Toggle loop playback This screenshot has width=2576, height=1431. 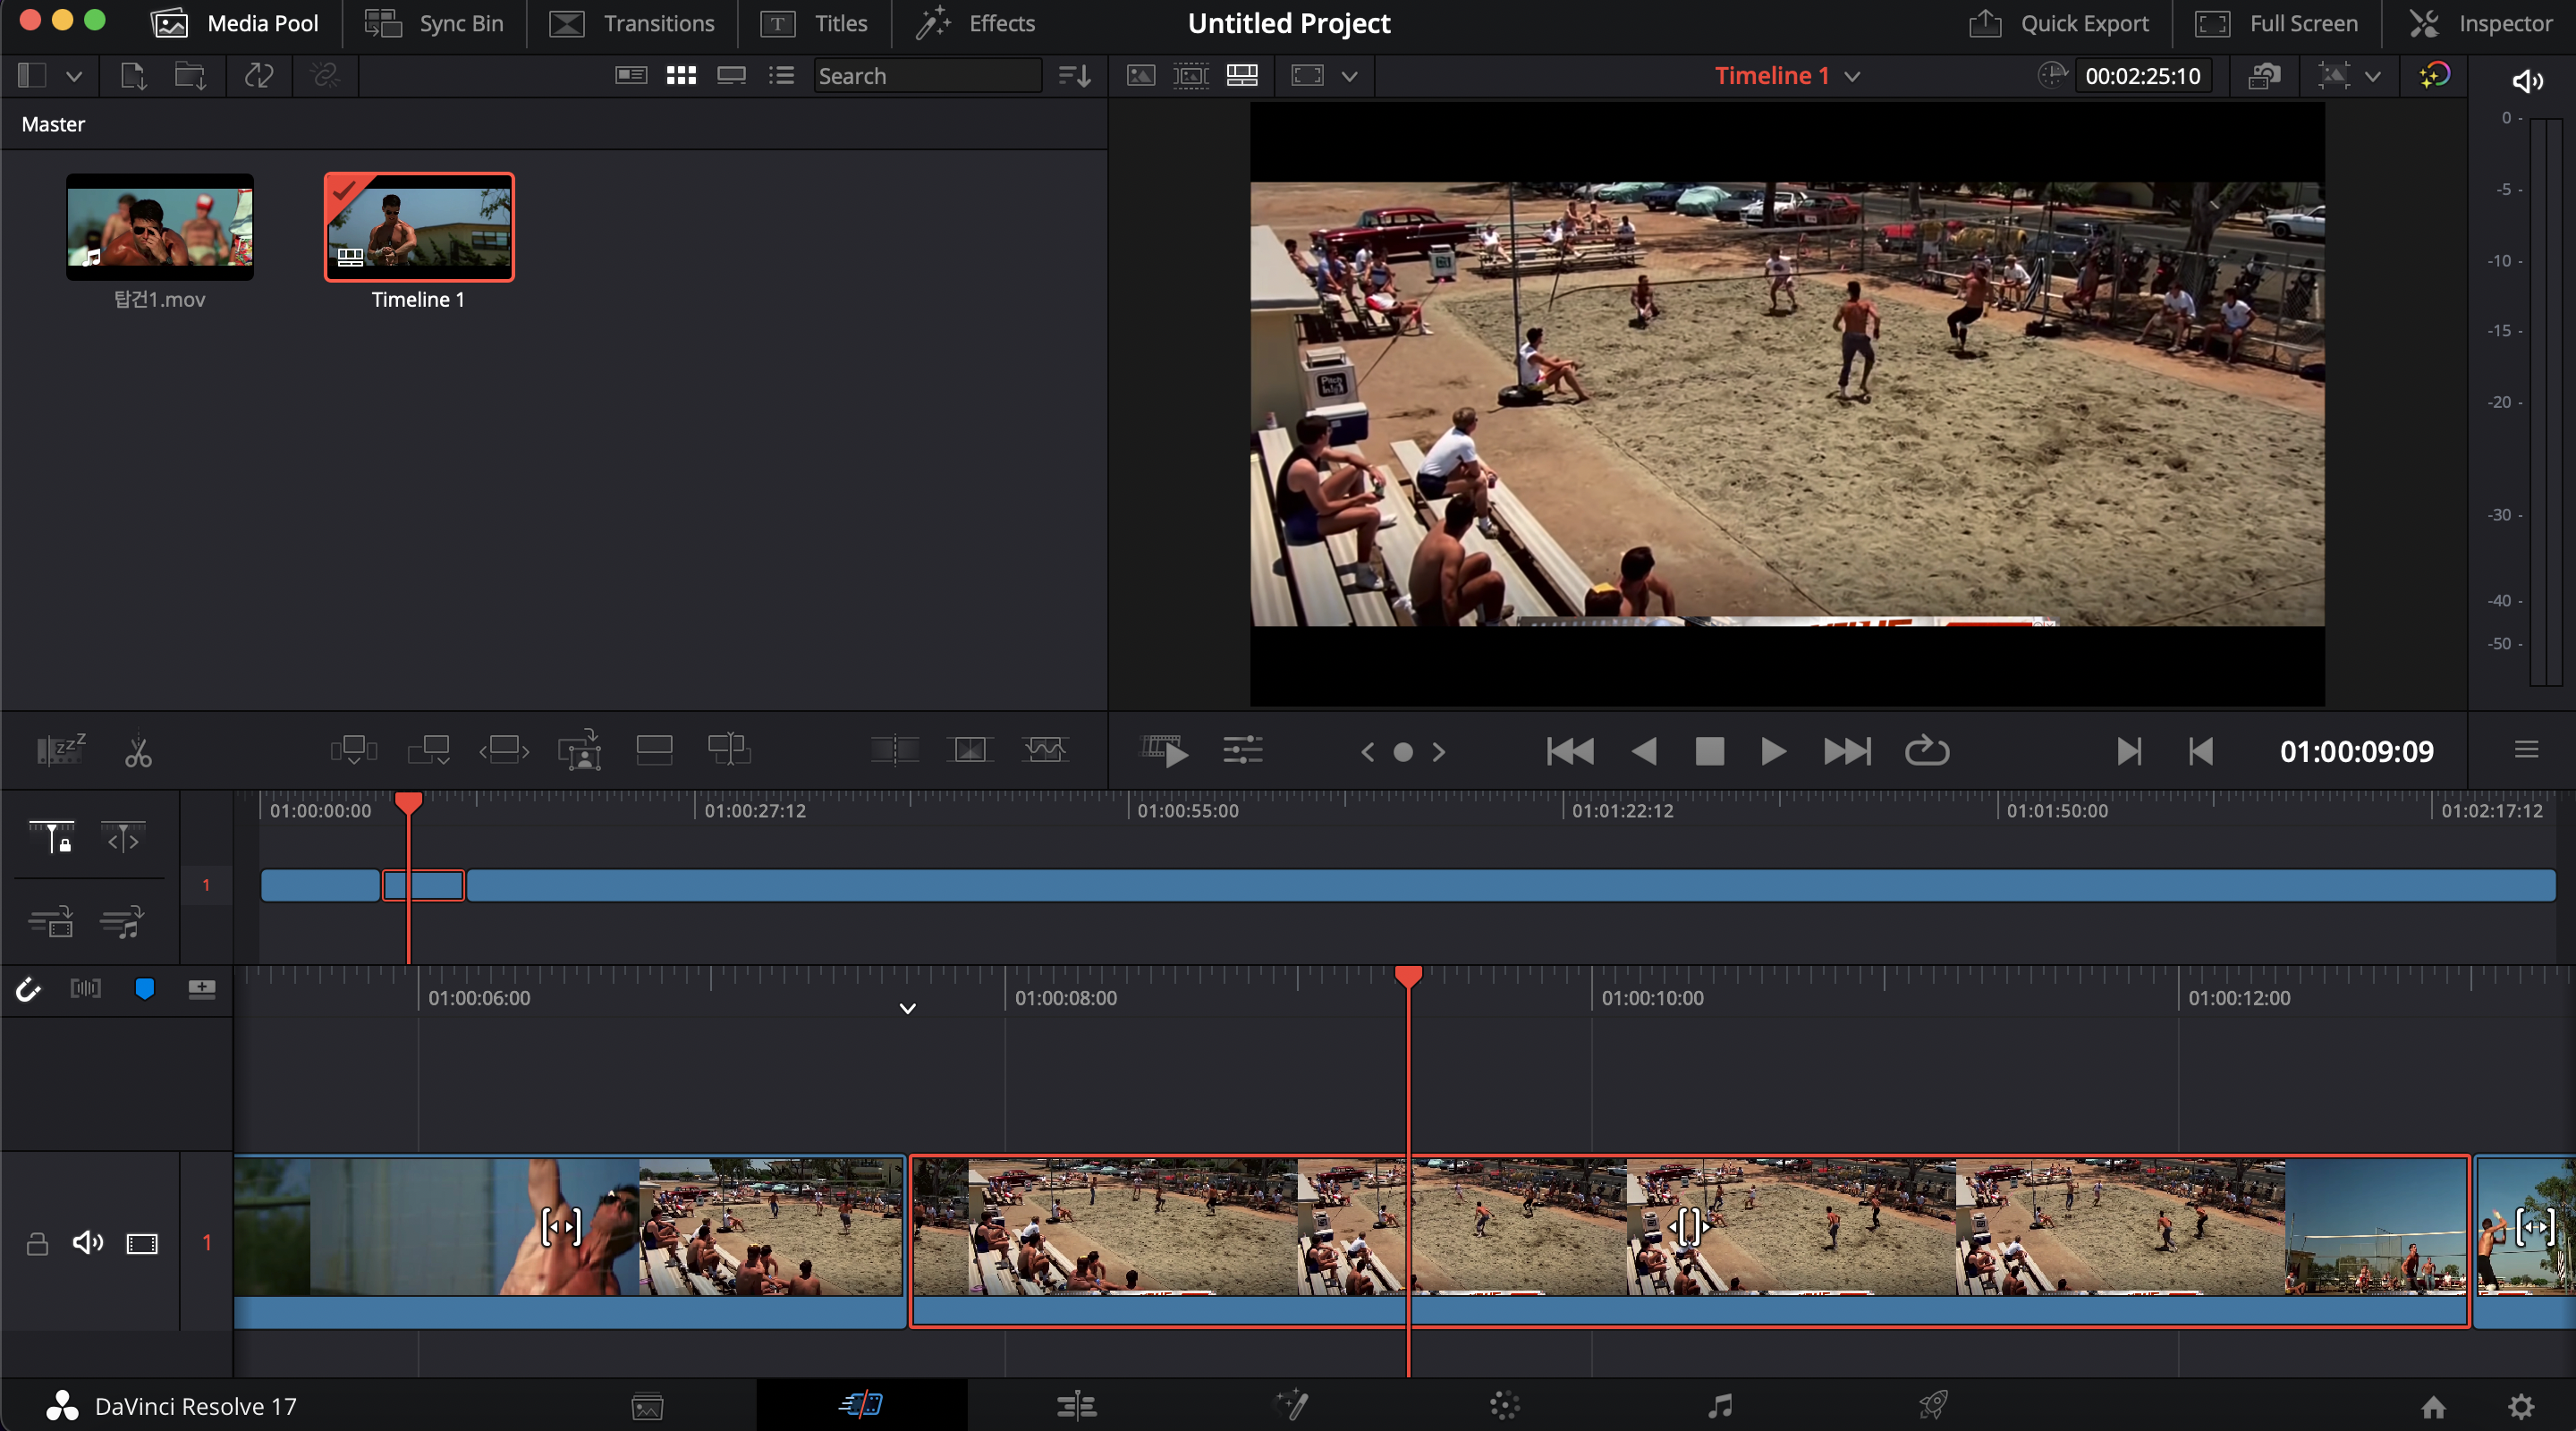tap(1927, 751)
